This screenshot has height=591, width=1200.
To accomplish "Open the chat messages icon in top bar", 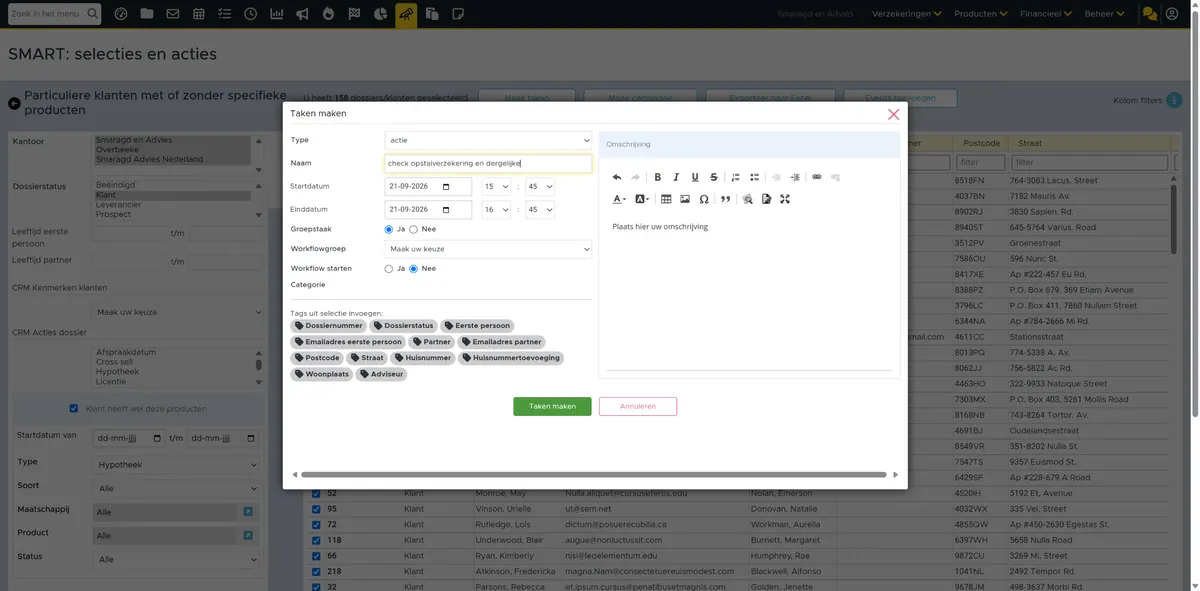I will [1150, 14].
